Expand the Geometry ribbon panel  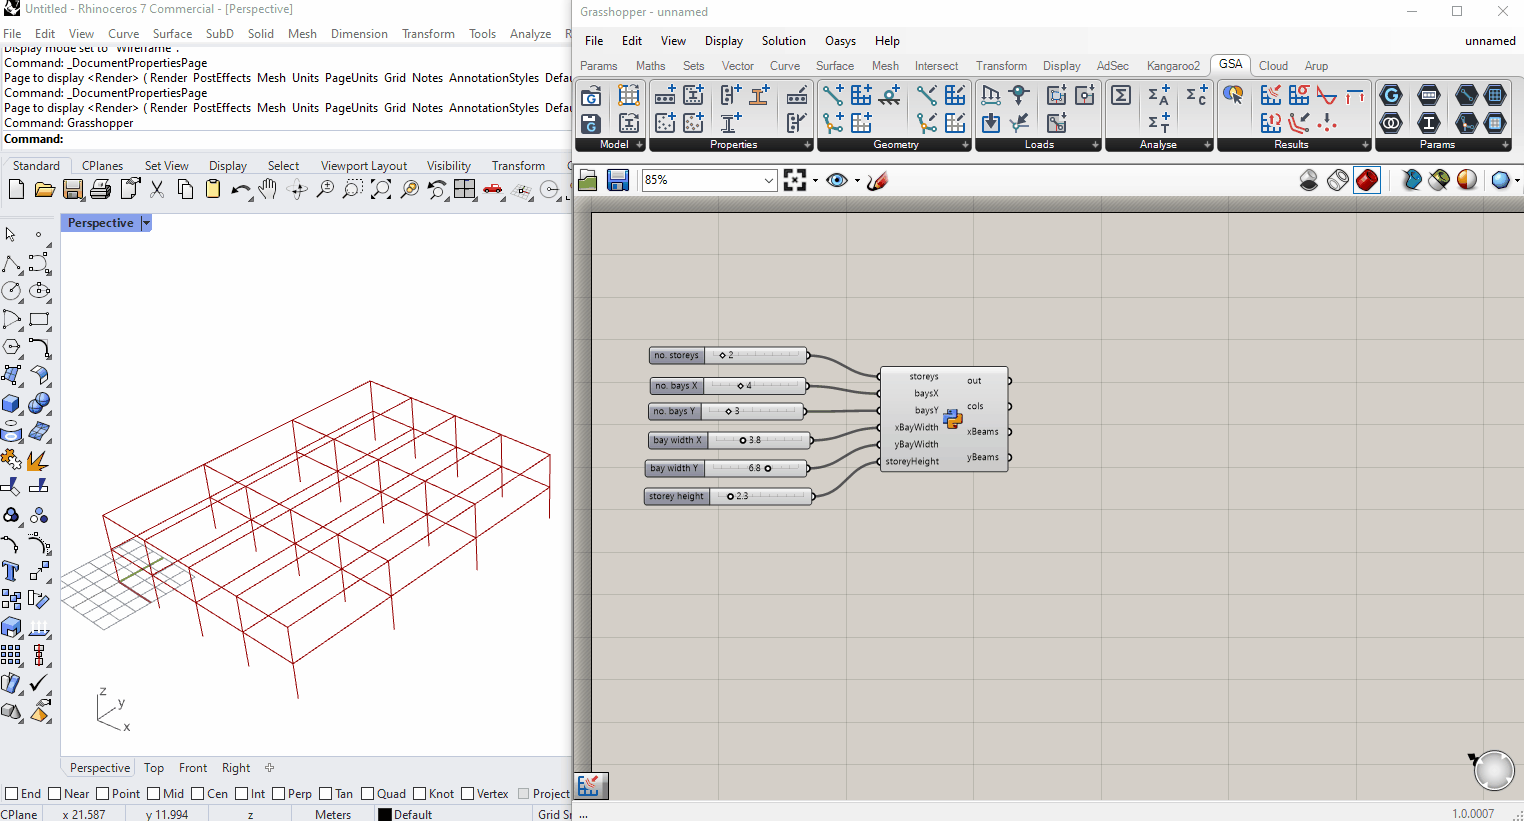[x=965, y=145]
